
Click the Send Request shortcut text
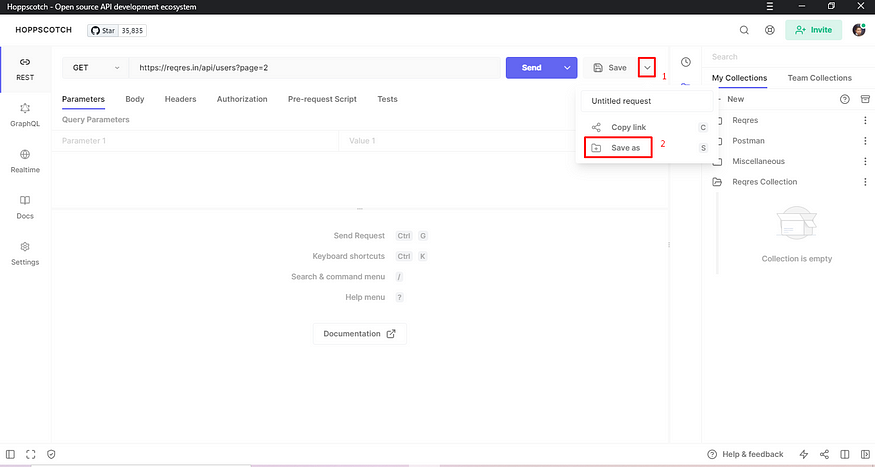pyautogui.click(x=359, y=236)
